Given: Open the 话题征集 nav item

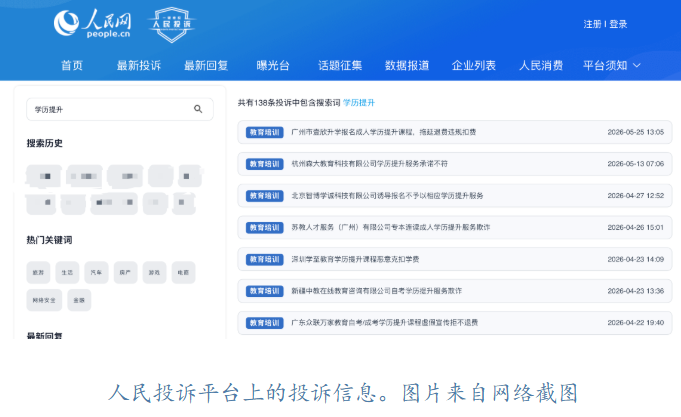Looking at the screenshot, I should (340, 66).
